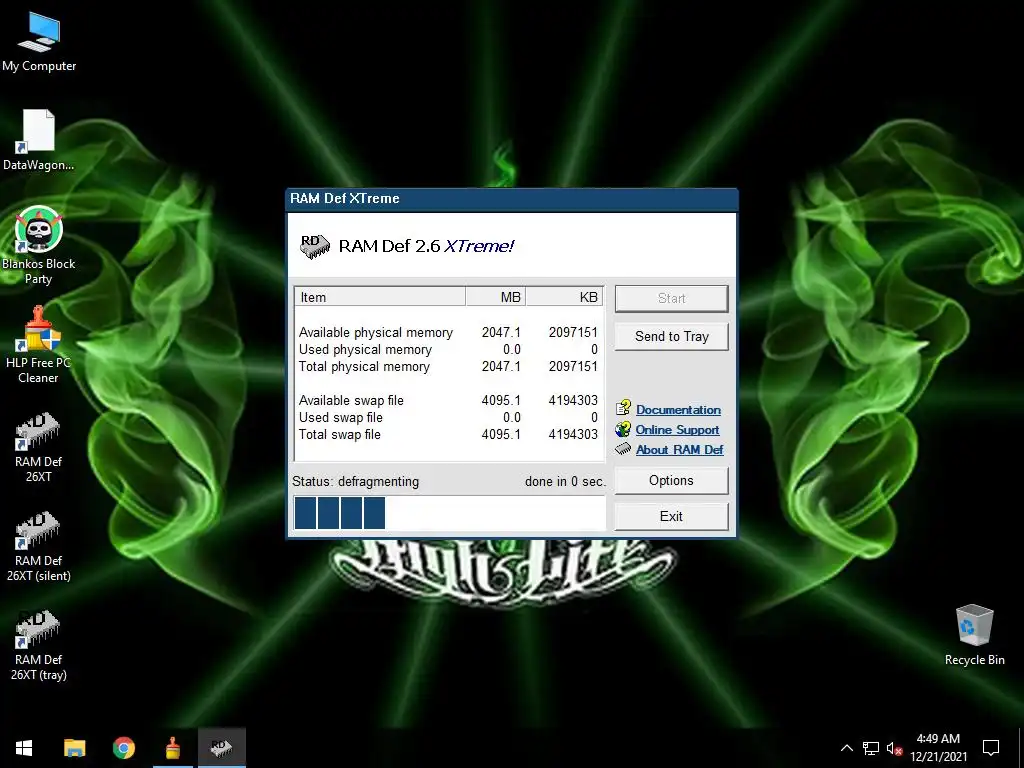The image size is (1024, 768).
Task: Open the Online Support link
Action: tap(677, 430)
